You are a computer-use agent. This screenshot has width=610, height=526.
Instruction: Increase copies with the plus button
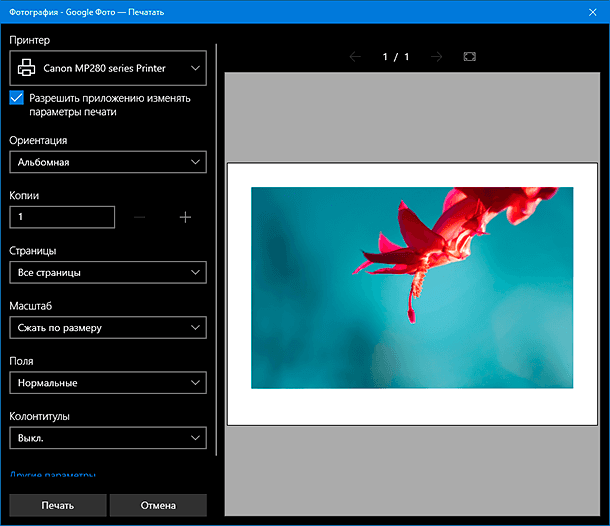coord(185,217)
